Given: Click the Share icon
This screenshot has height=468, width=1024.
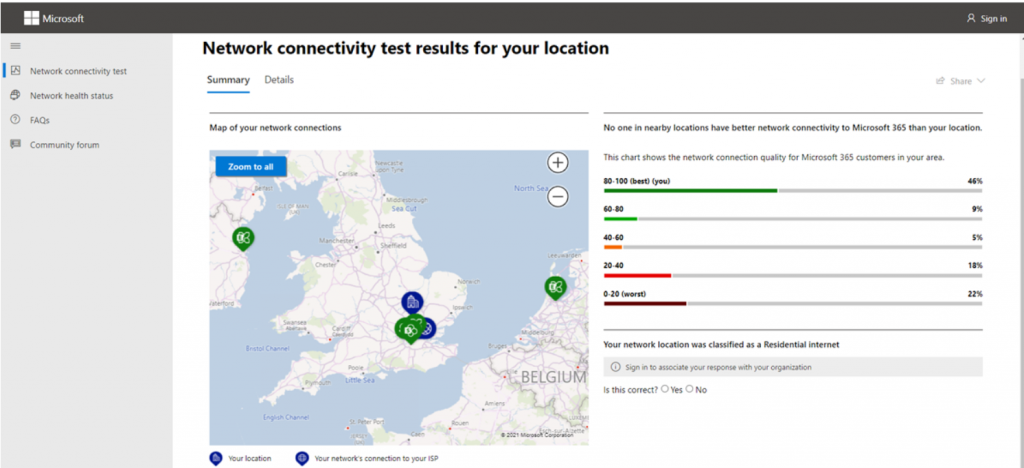Looking at the screenshot, I should (940, 81).
